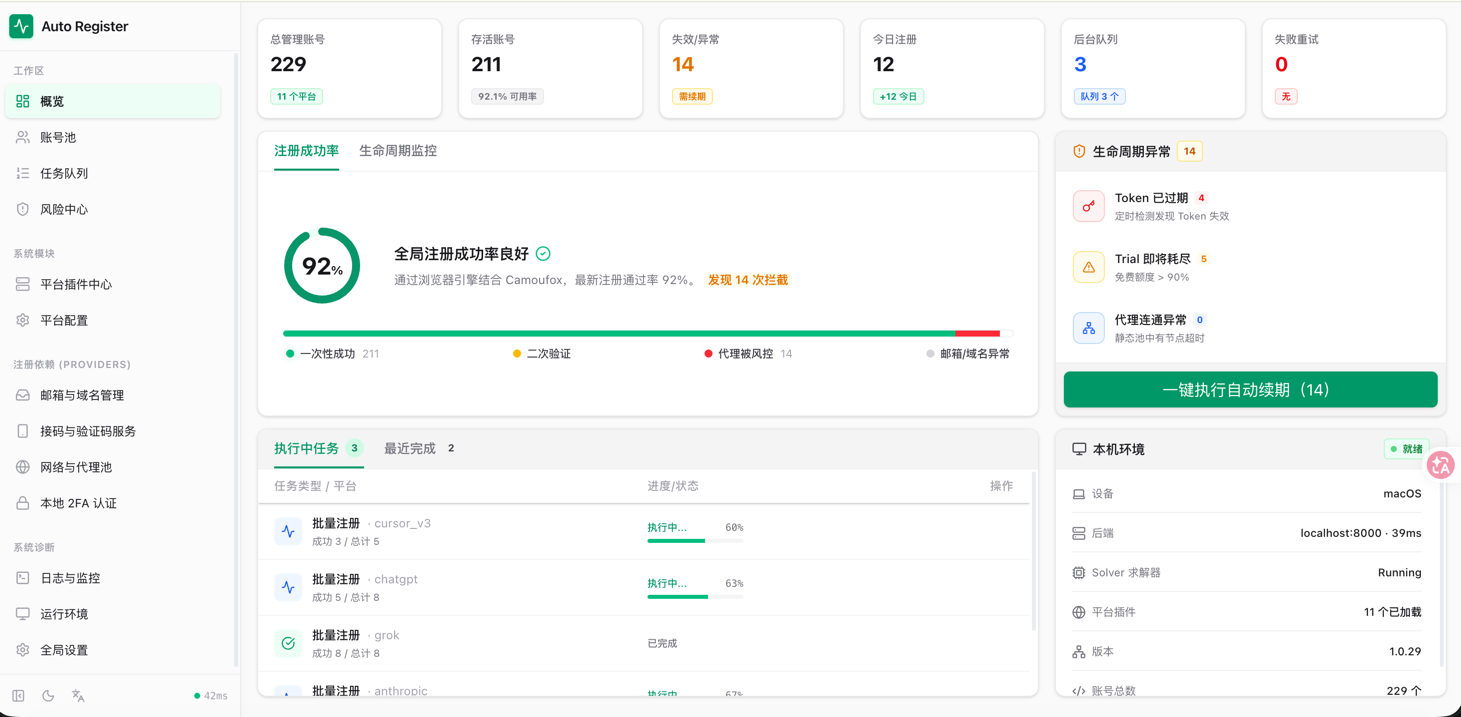The width and height of the screenshot is (1461, 717).
Task: Click the localhost:8000 · 39ms backend value
Action: 1360,534
